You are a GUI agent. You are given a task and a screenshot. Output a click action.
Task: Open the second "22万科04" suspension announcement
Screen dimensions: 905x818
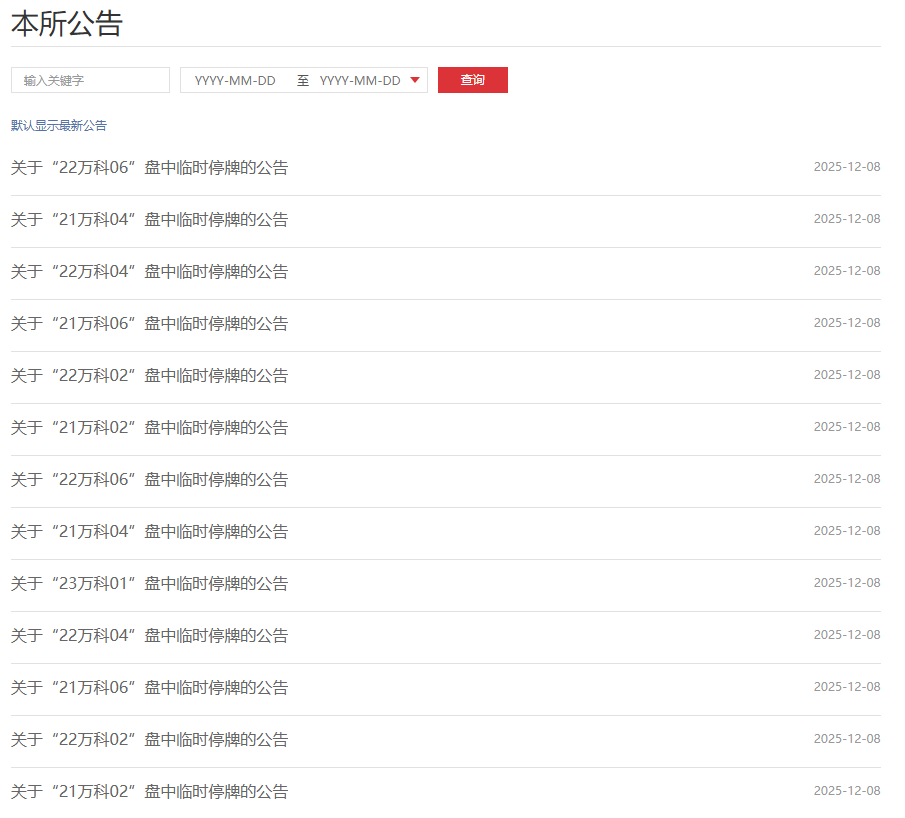click(x=149, y=636)
